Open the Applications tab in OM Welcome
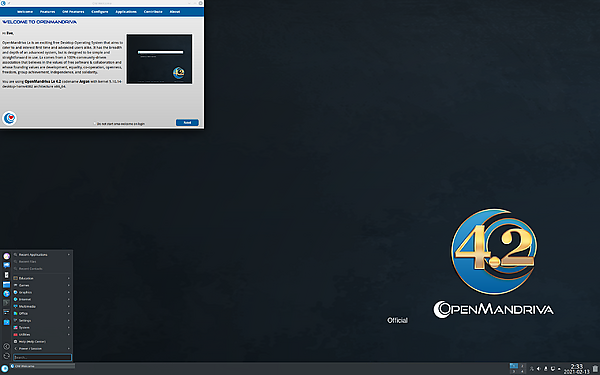This screenshot has height=375, width=600. pos(126,11)
